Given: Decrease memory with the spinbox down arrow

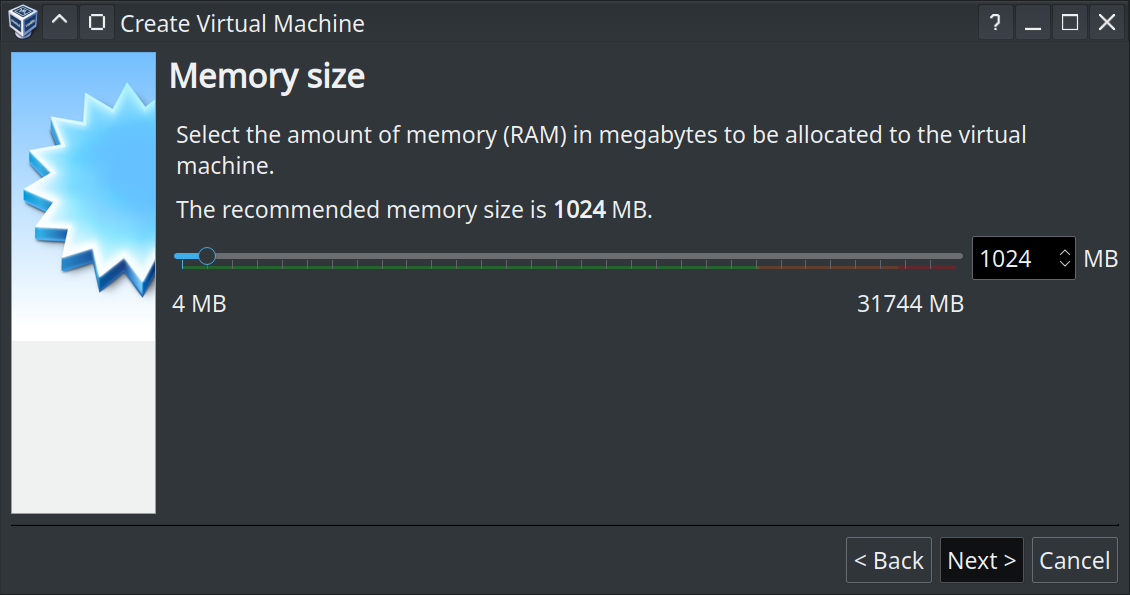Looking at the screenshot, I should (x=1065, y=266).
